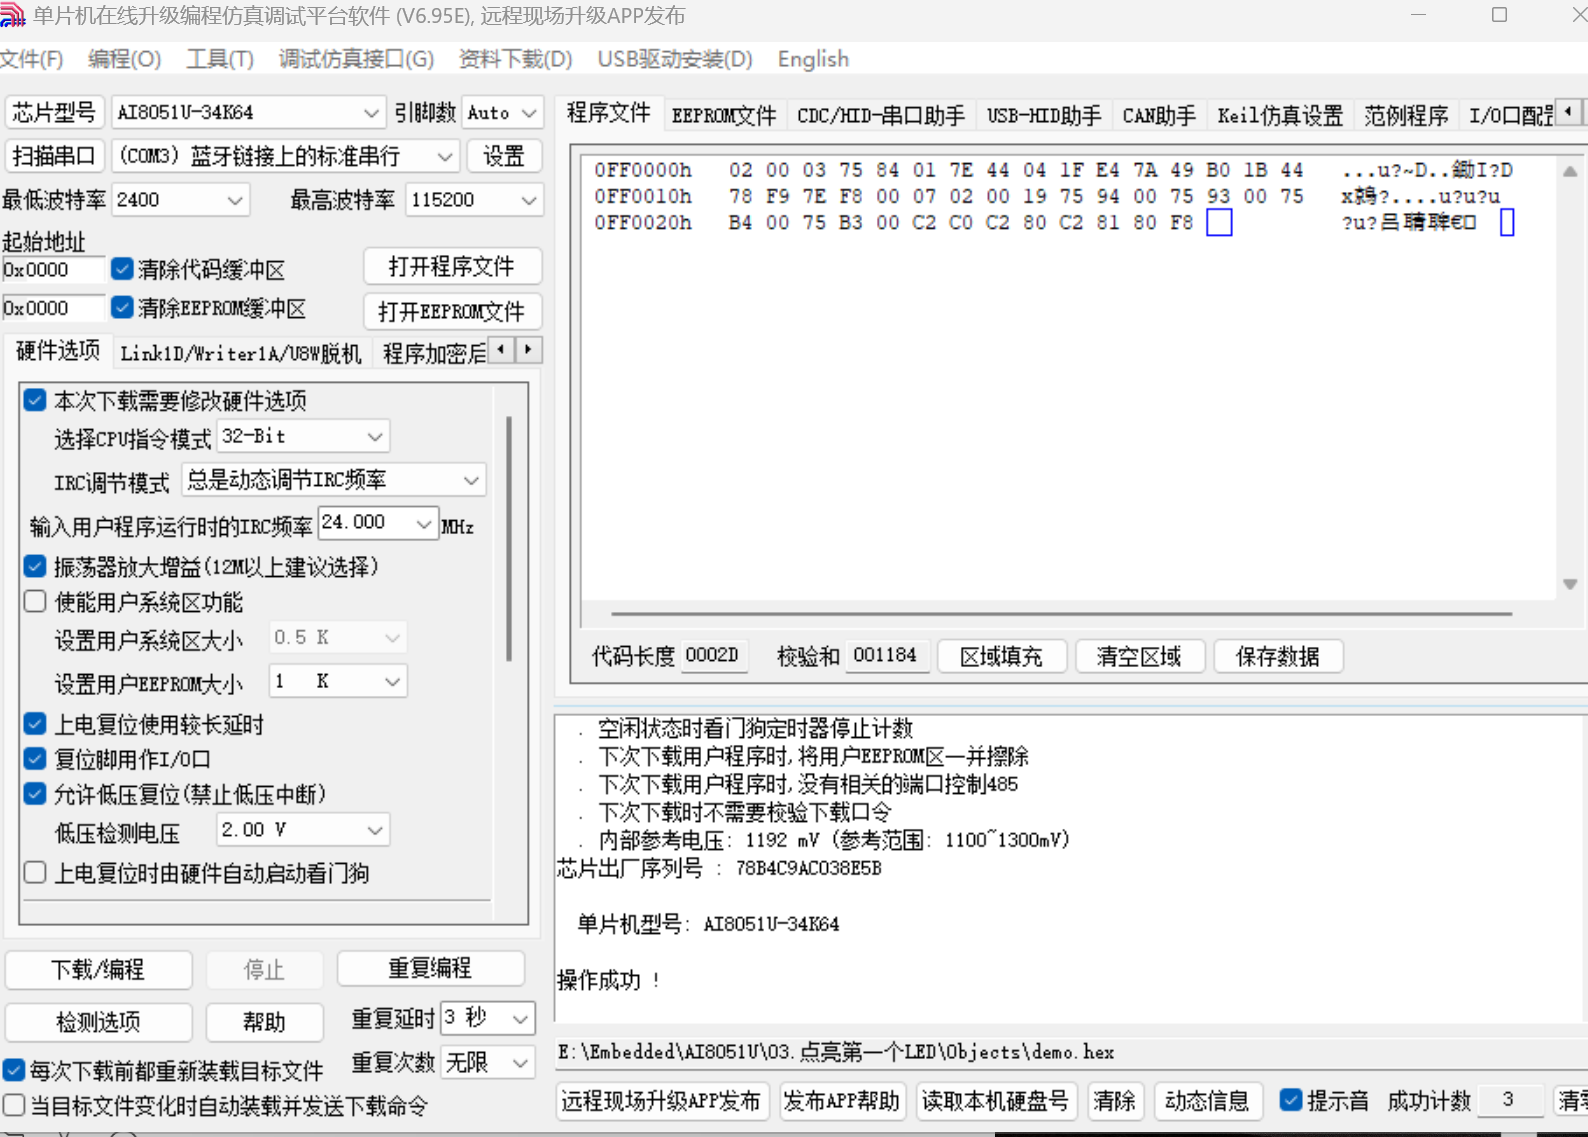The width and height of the screenshot is (1588, 1137).
Task: Open the 重复次数 无限 dropdown
Action: pos(487,1062)
